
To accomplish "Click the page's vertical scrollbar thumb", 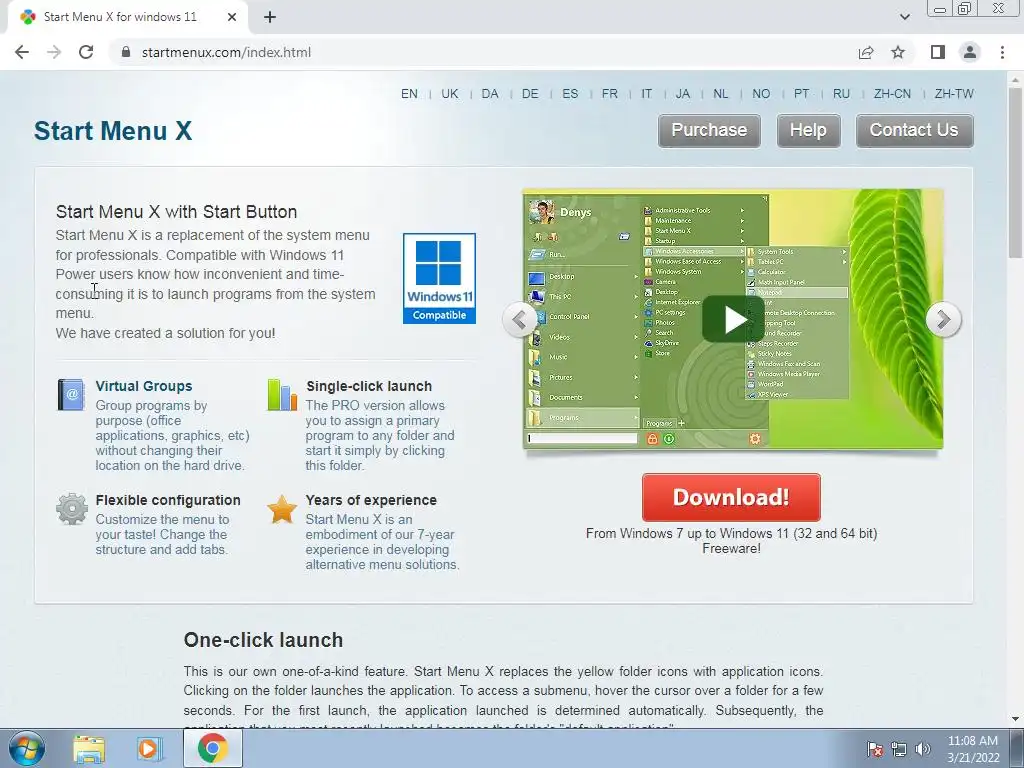I will 1016,171.
